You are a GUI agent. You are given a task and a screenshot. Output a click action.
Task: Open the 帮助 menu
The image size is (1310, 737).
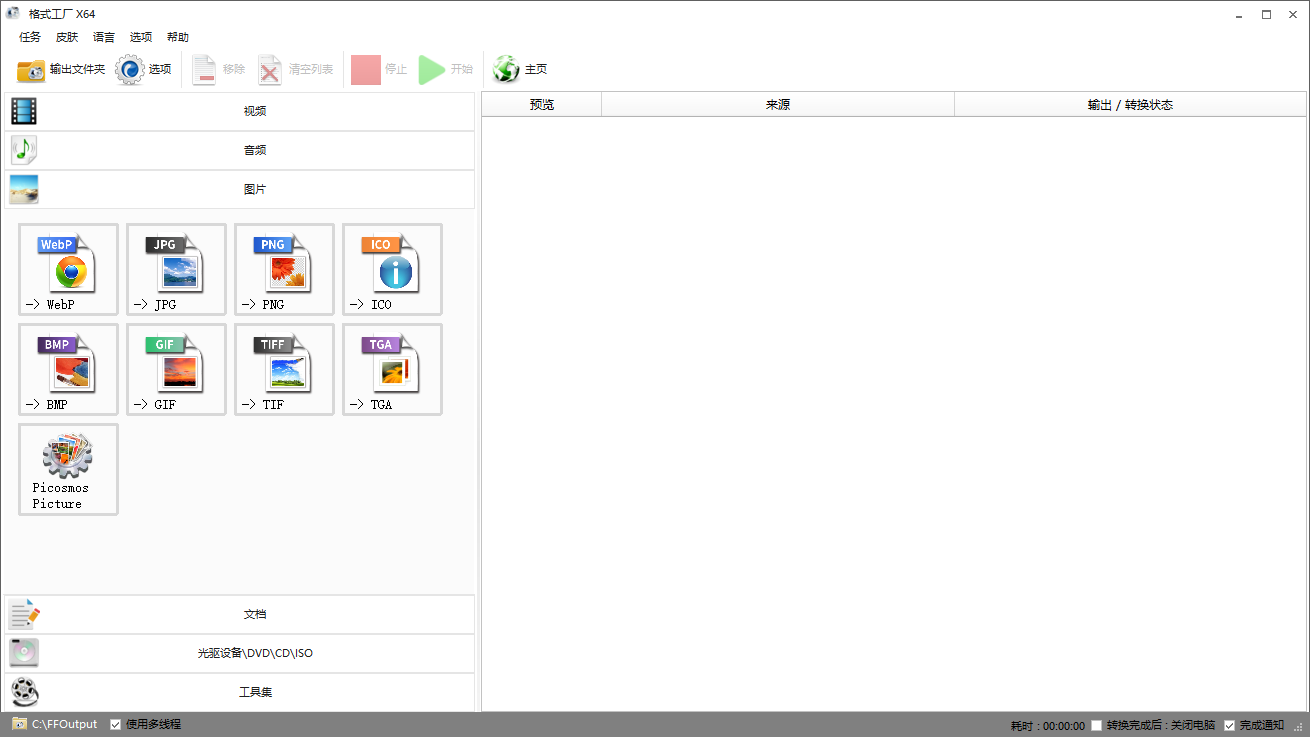178,36
